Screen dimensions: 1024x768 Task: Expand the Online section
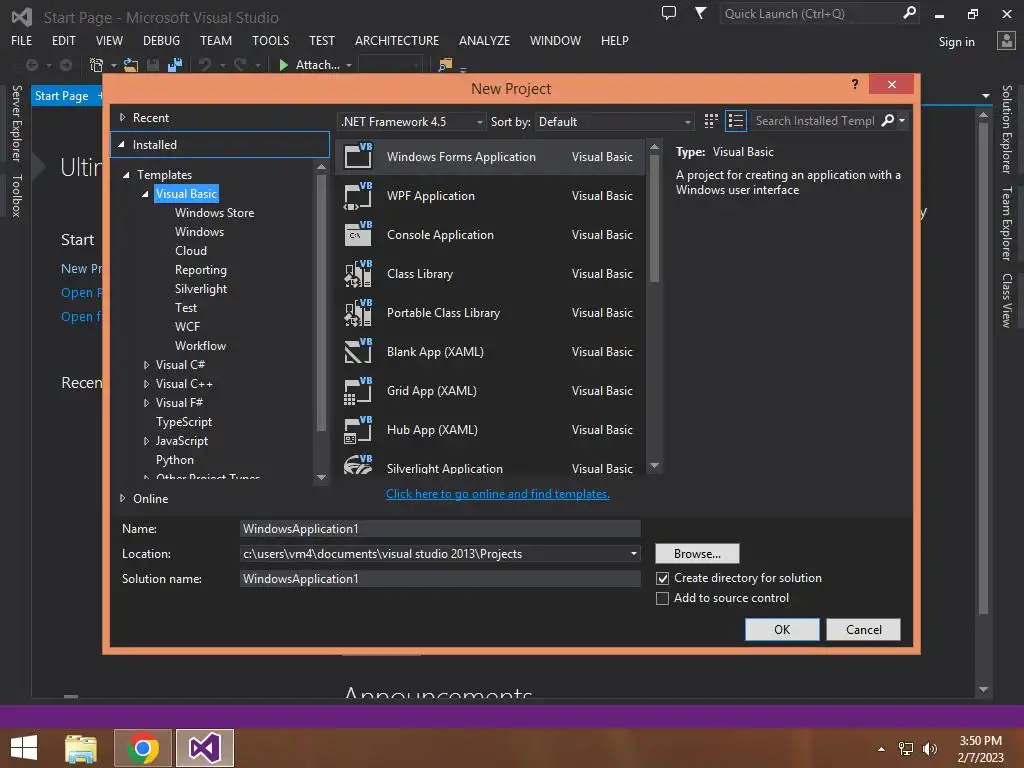click(x=122, y=498)
